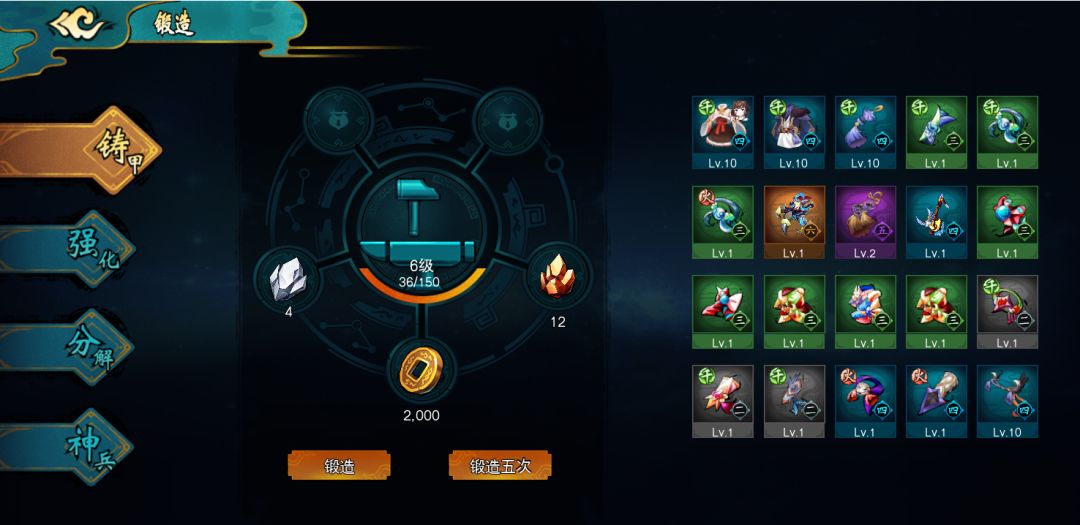Select the Lv.10 item in the bottom row

[x=1007, y=401]
